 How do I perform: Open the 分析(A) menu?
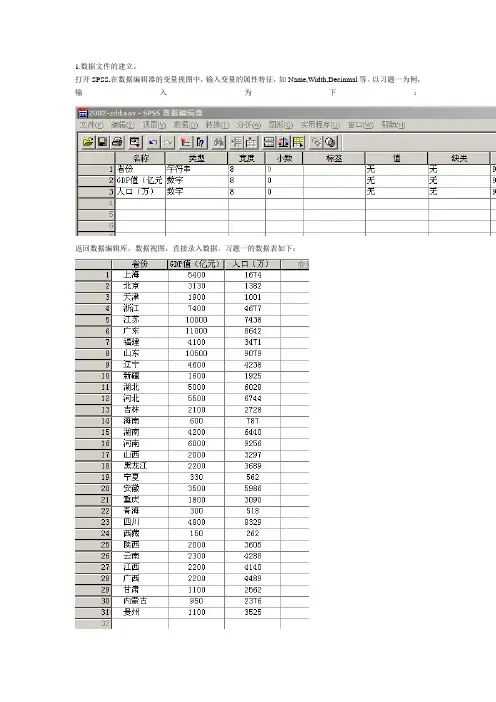click(249, 125)
